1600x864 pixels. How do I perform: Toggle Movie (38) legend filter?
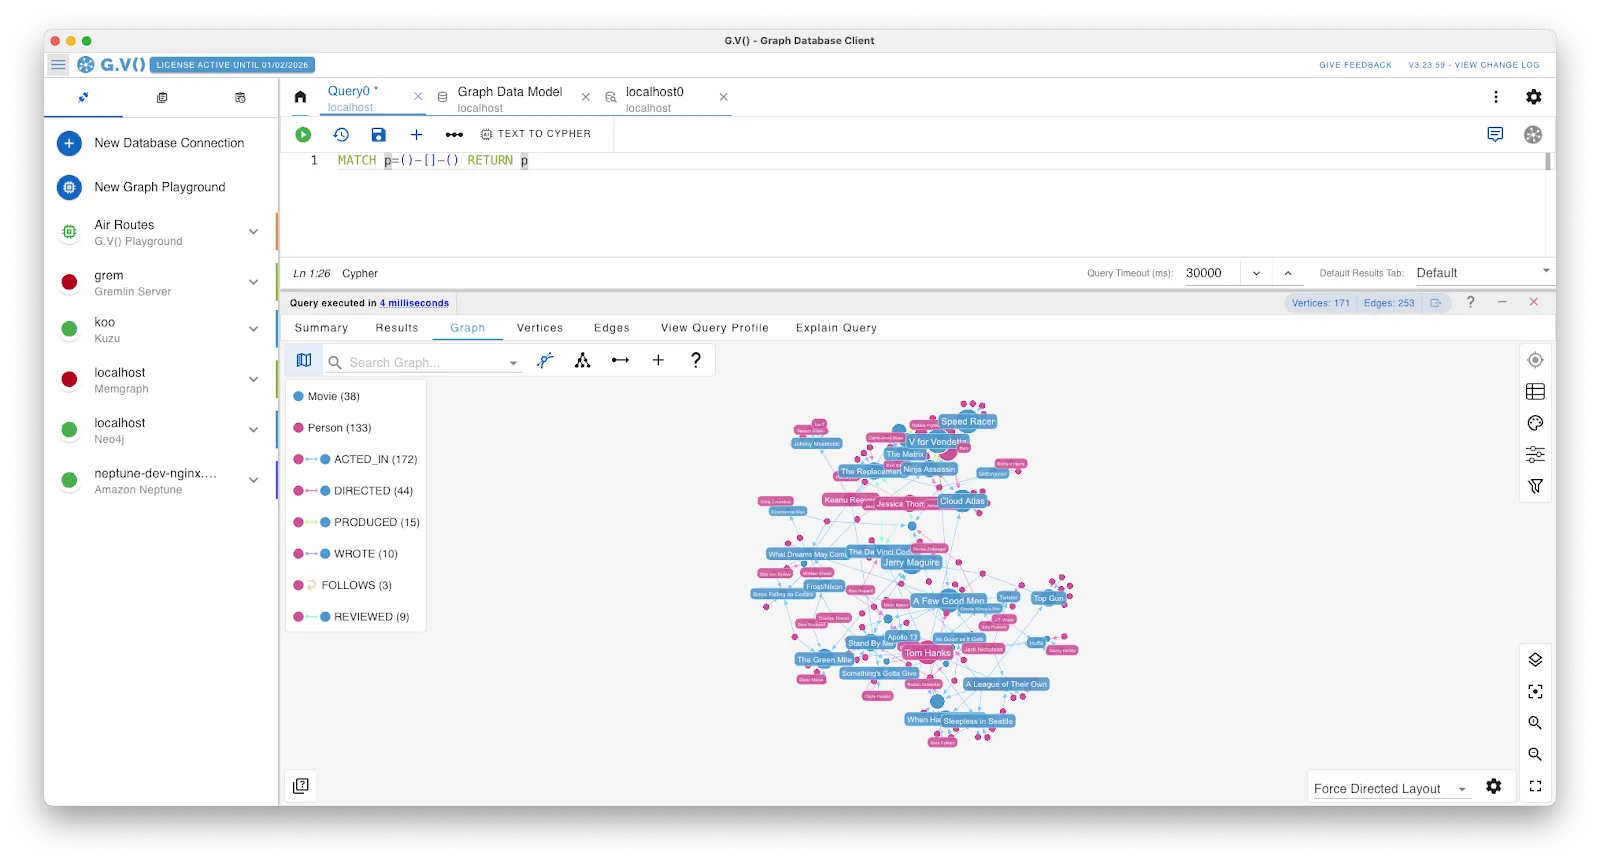(326, 397)
